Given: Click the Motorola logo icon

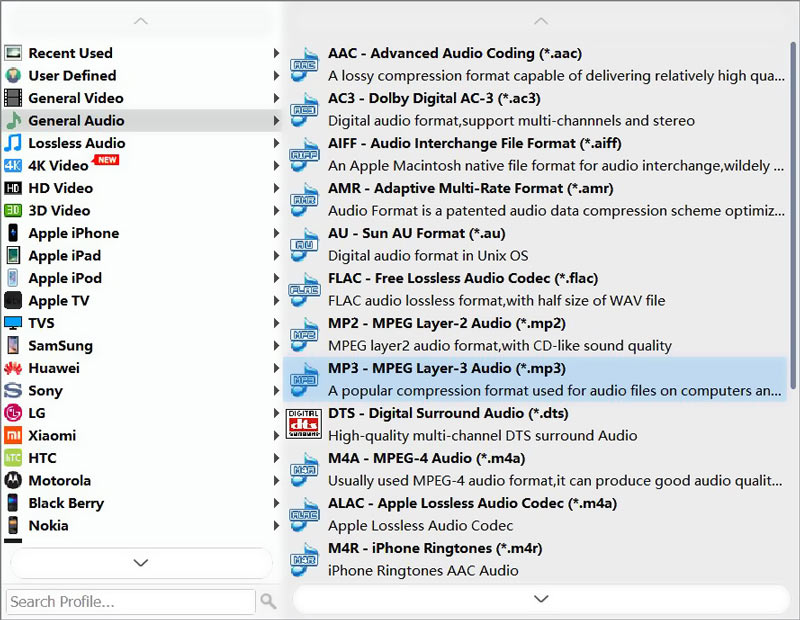Looking at the screenshot, I should tap(13, 480).
